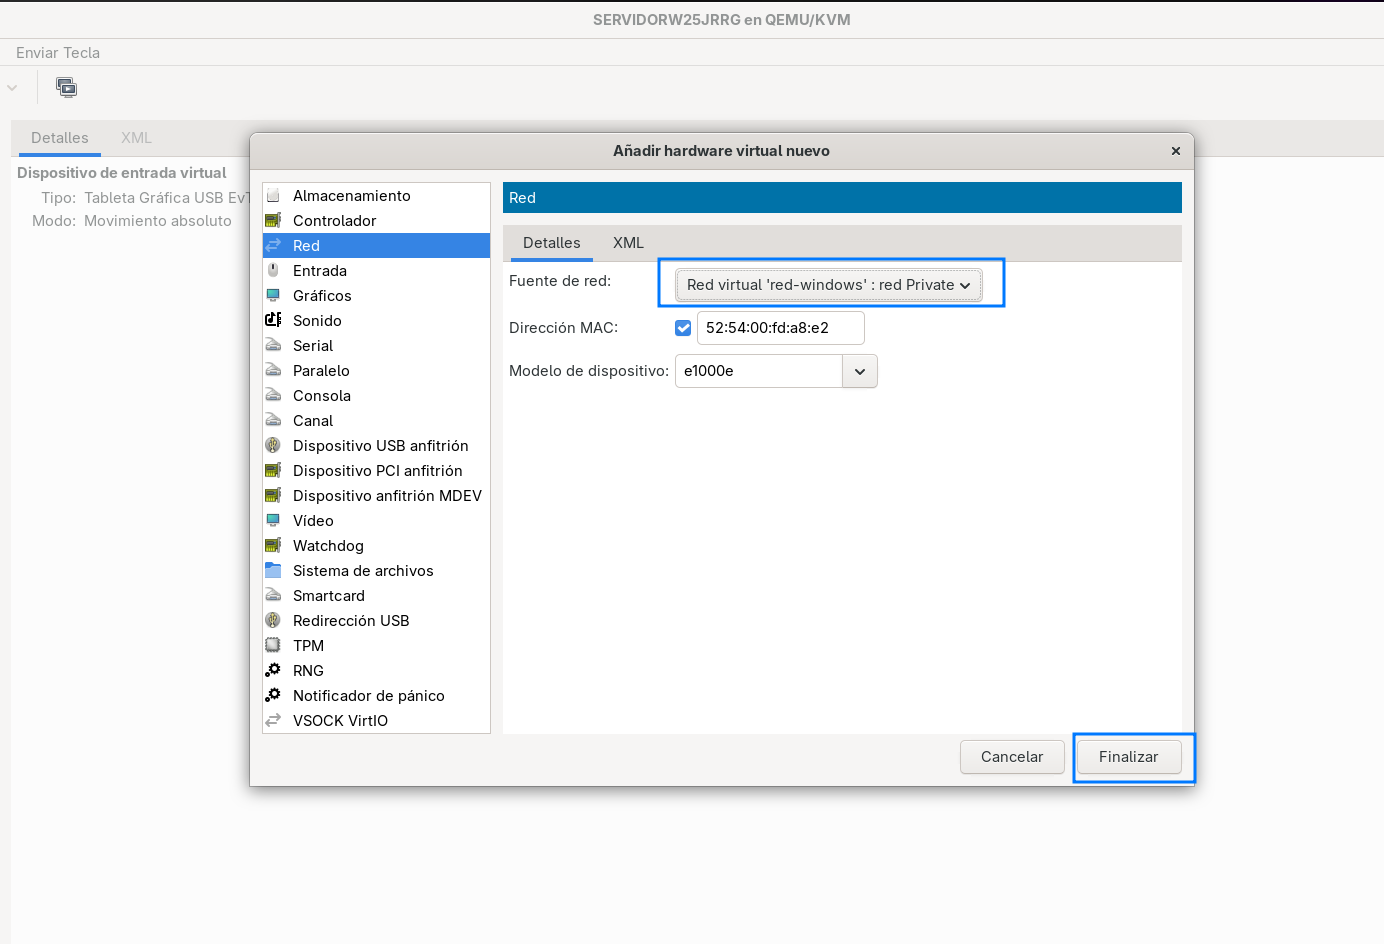Select Sistema de archivos entry
Viewport: 1384px width, 944px height.
[376, 571]
